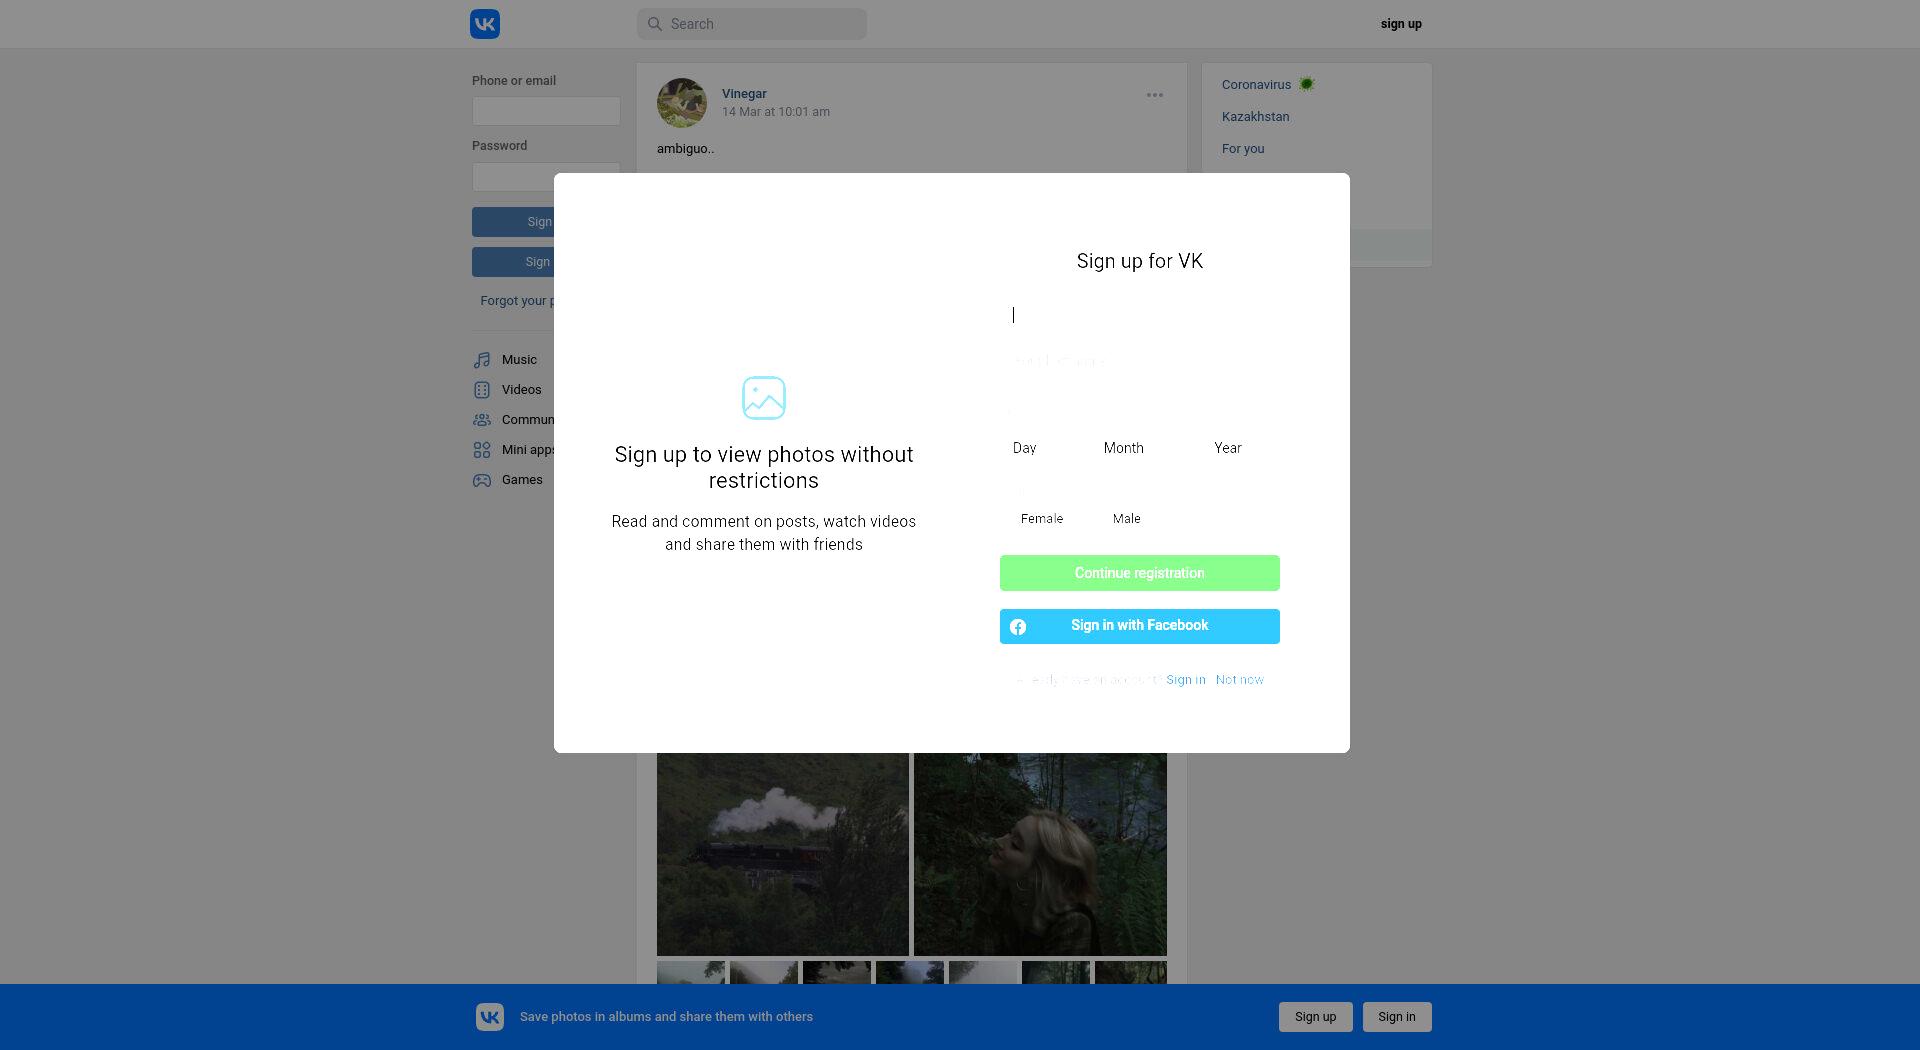Click the Communities people icon
The image size is (1920, 1050).
click(482, 420)
